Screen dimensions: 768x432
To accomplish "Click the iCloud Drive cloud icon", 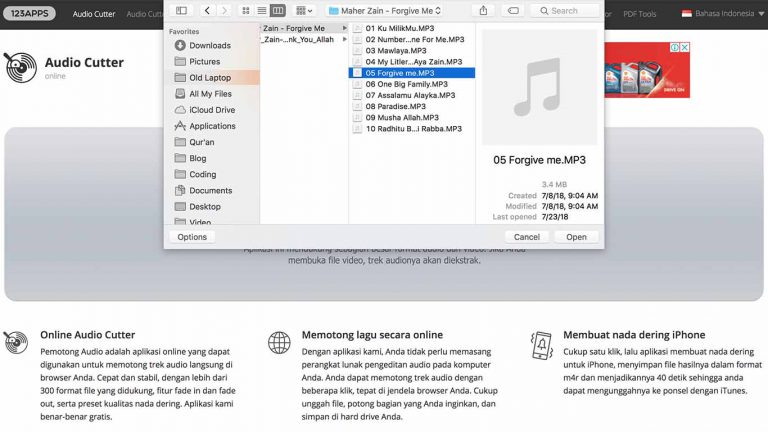I will pos(180,110).
